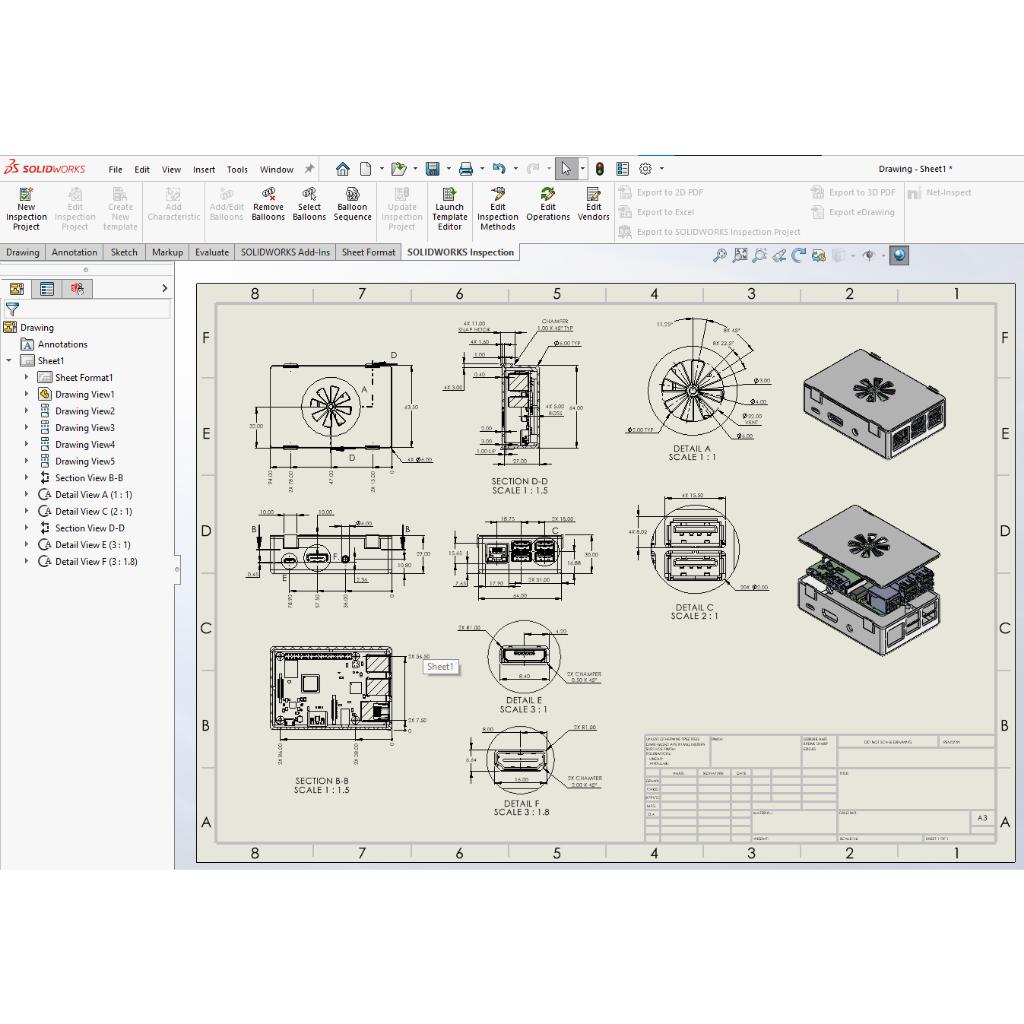
Task: Collapse the Sheet1 tree node
Action: tap(9, 360)
